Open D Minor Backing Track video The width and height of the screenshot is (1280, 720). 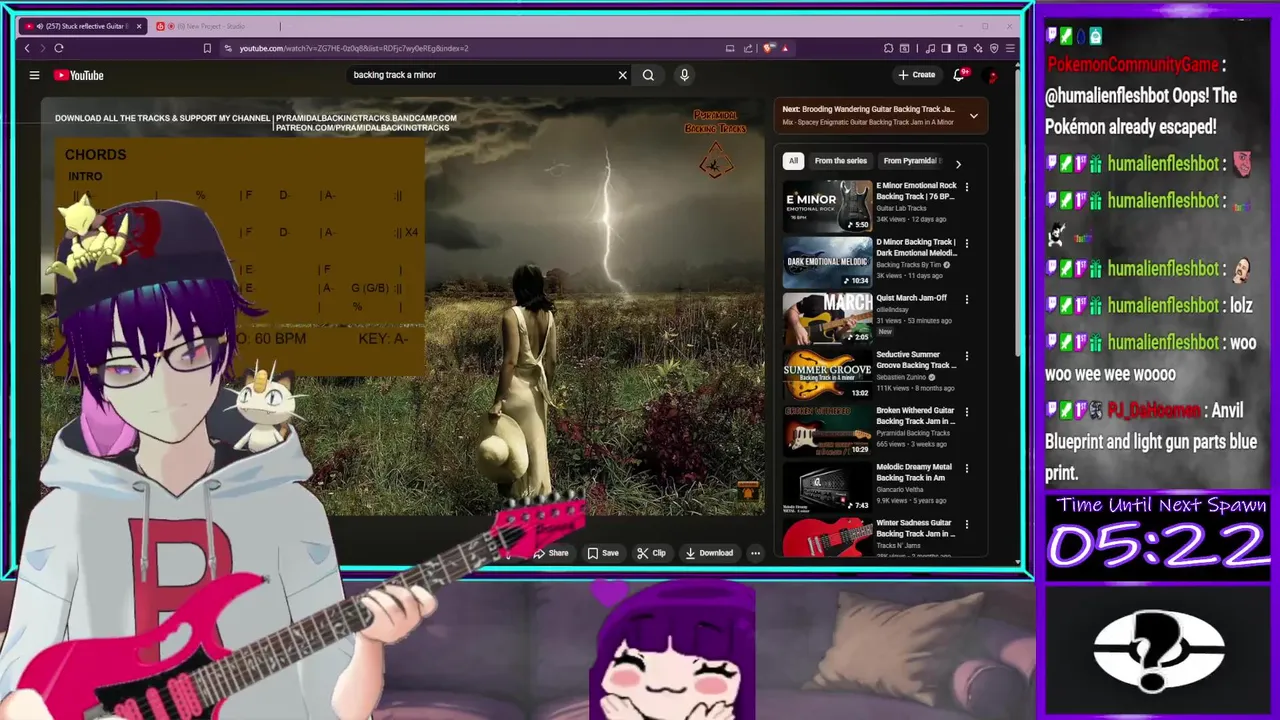(916, 247)
